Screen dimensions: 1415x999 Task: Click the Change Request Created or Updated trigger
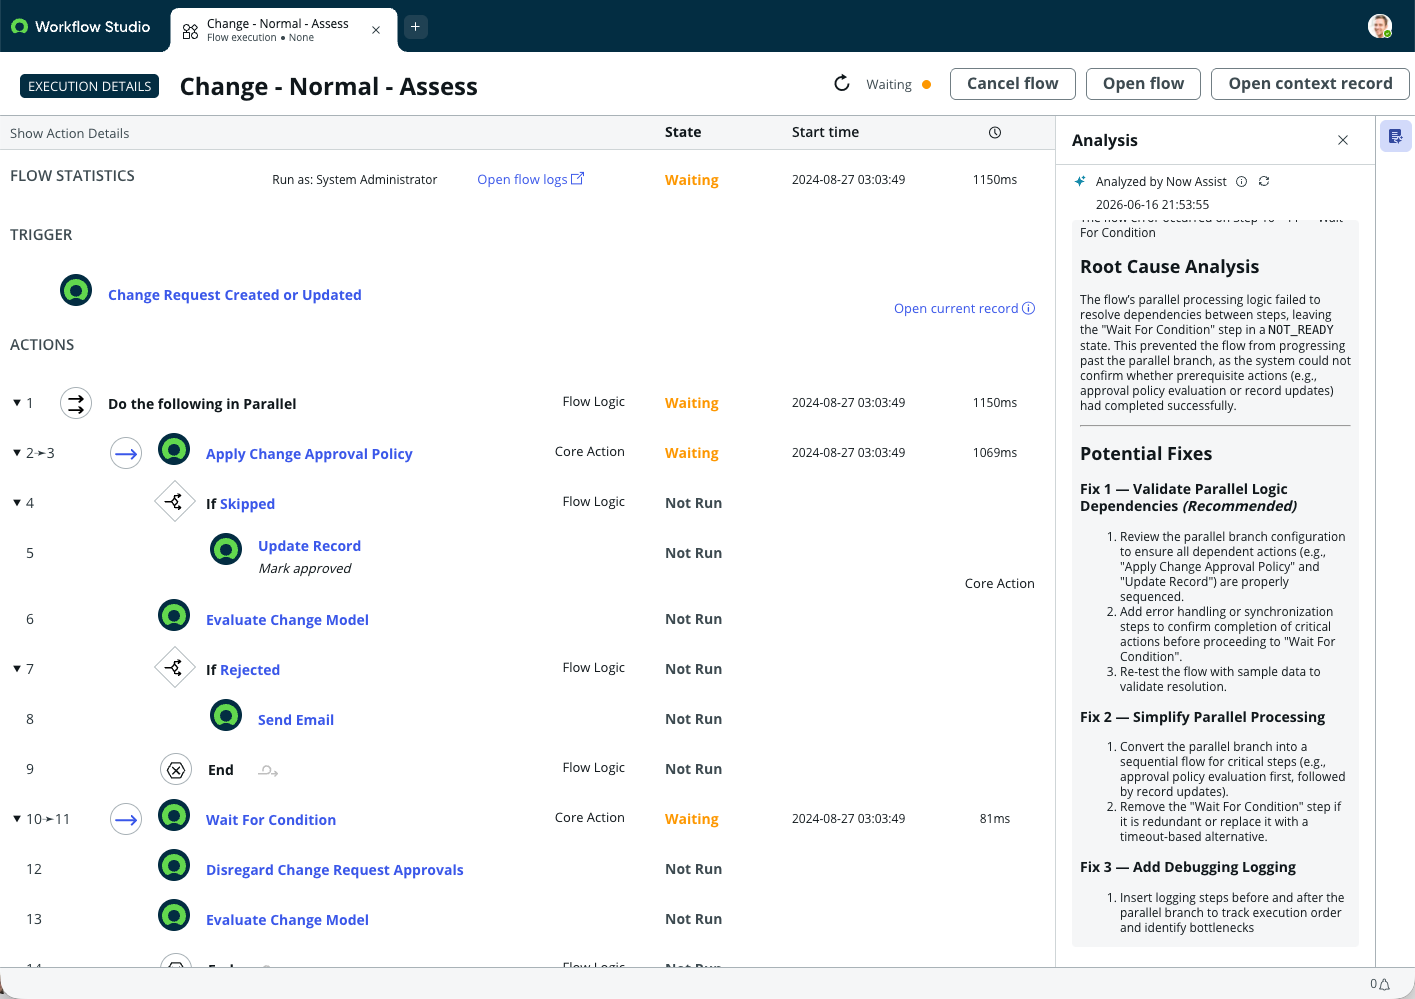pos(235,295)
